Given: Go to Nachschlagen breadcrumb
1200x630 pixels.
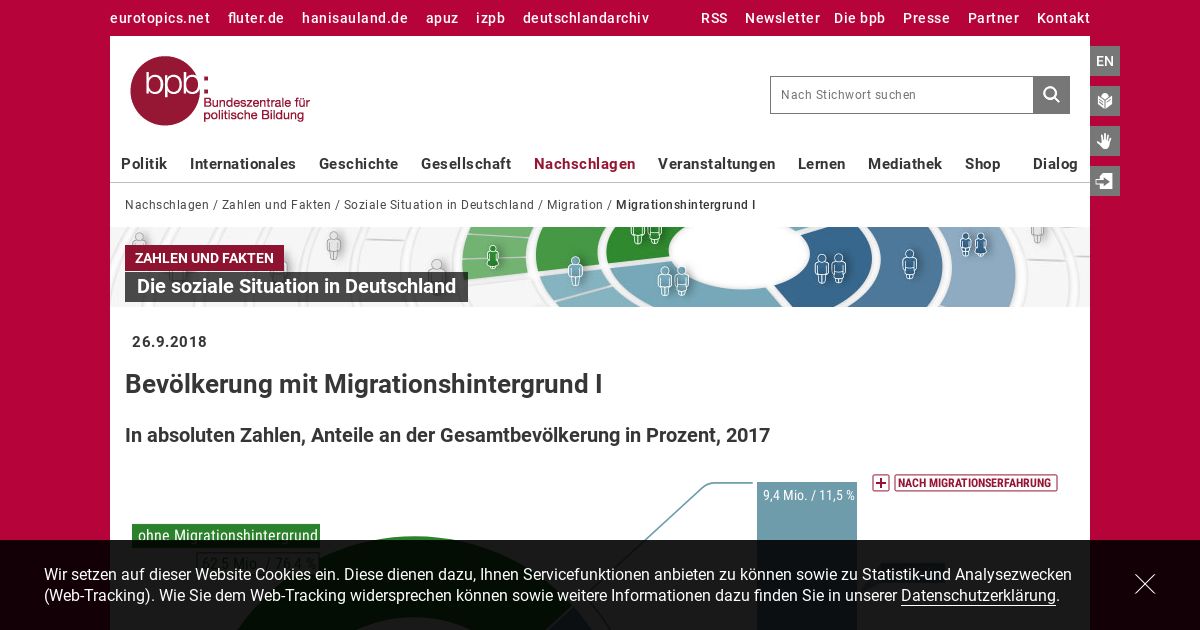Looking at the screenshot, I should (x=167, y=205).
